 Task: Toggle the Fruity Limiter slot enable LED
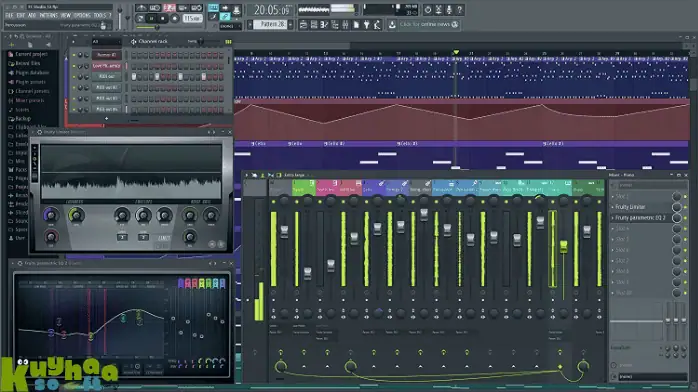tap(685, 207)
